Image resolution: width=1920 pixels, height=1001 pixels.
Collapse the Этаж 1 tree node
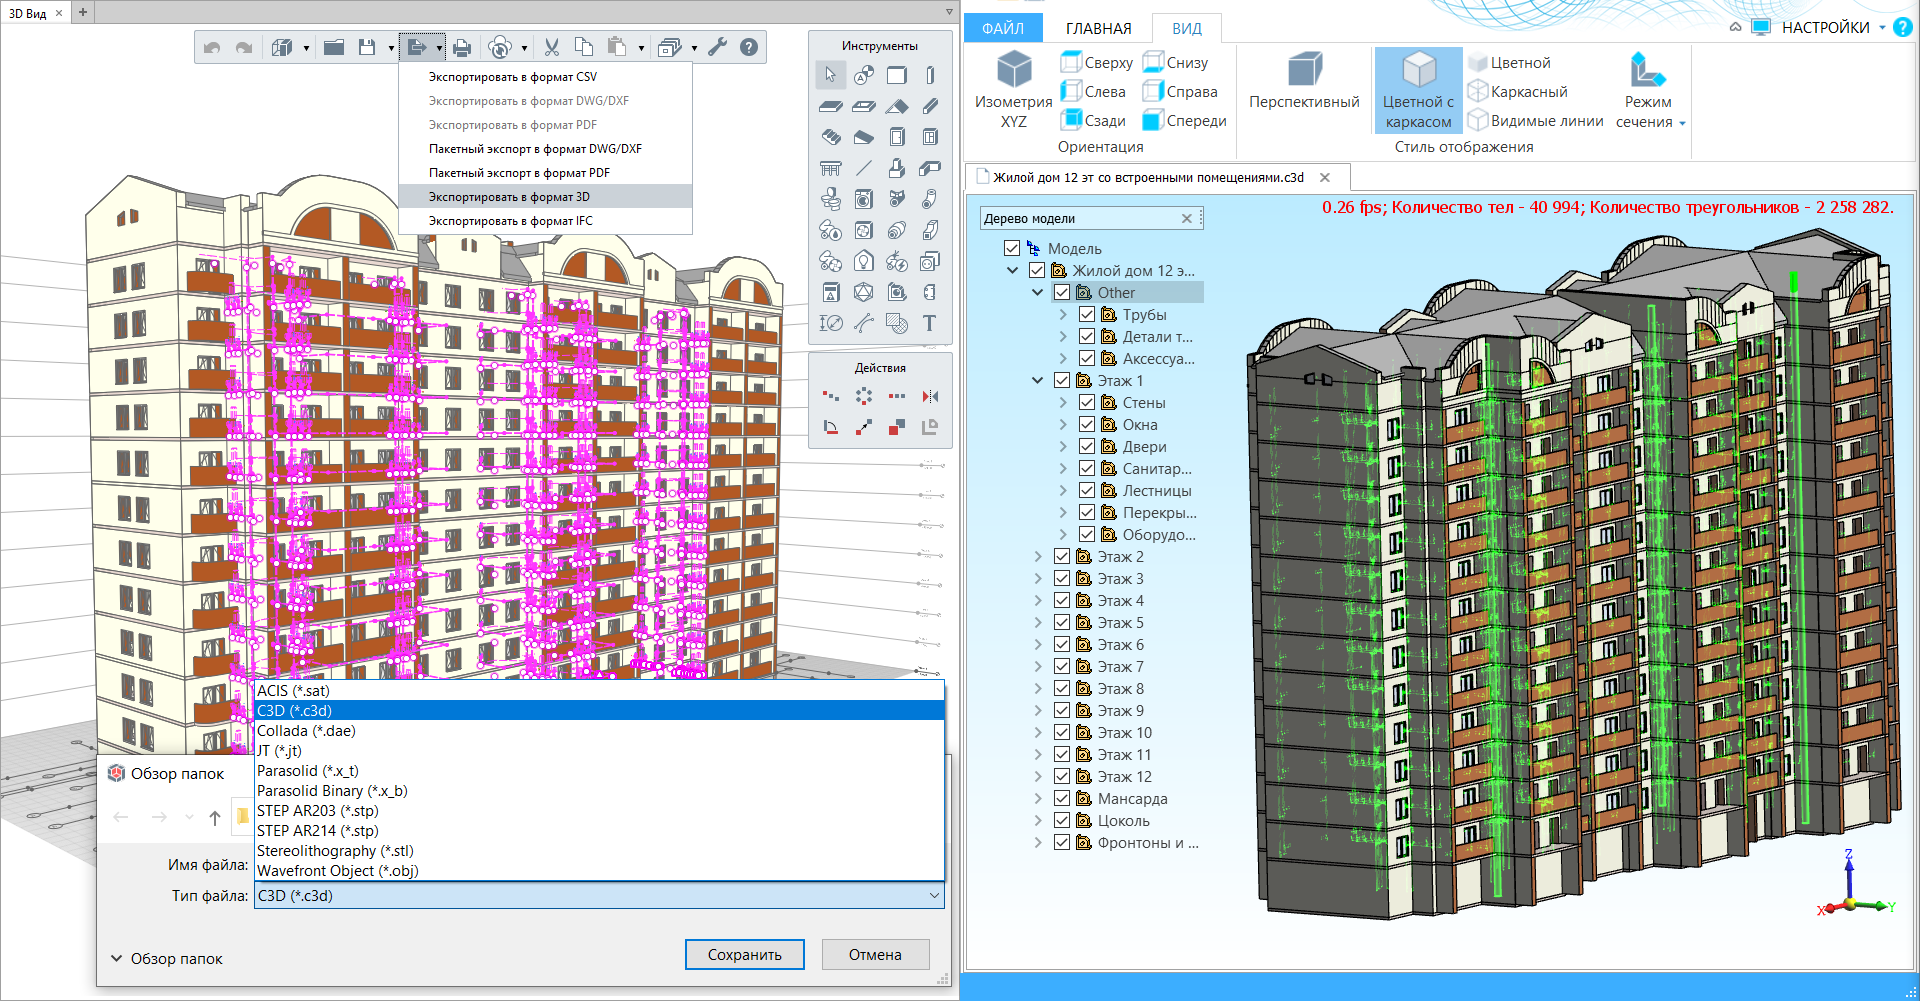pos(1038,381)
